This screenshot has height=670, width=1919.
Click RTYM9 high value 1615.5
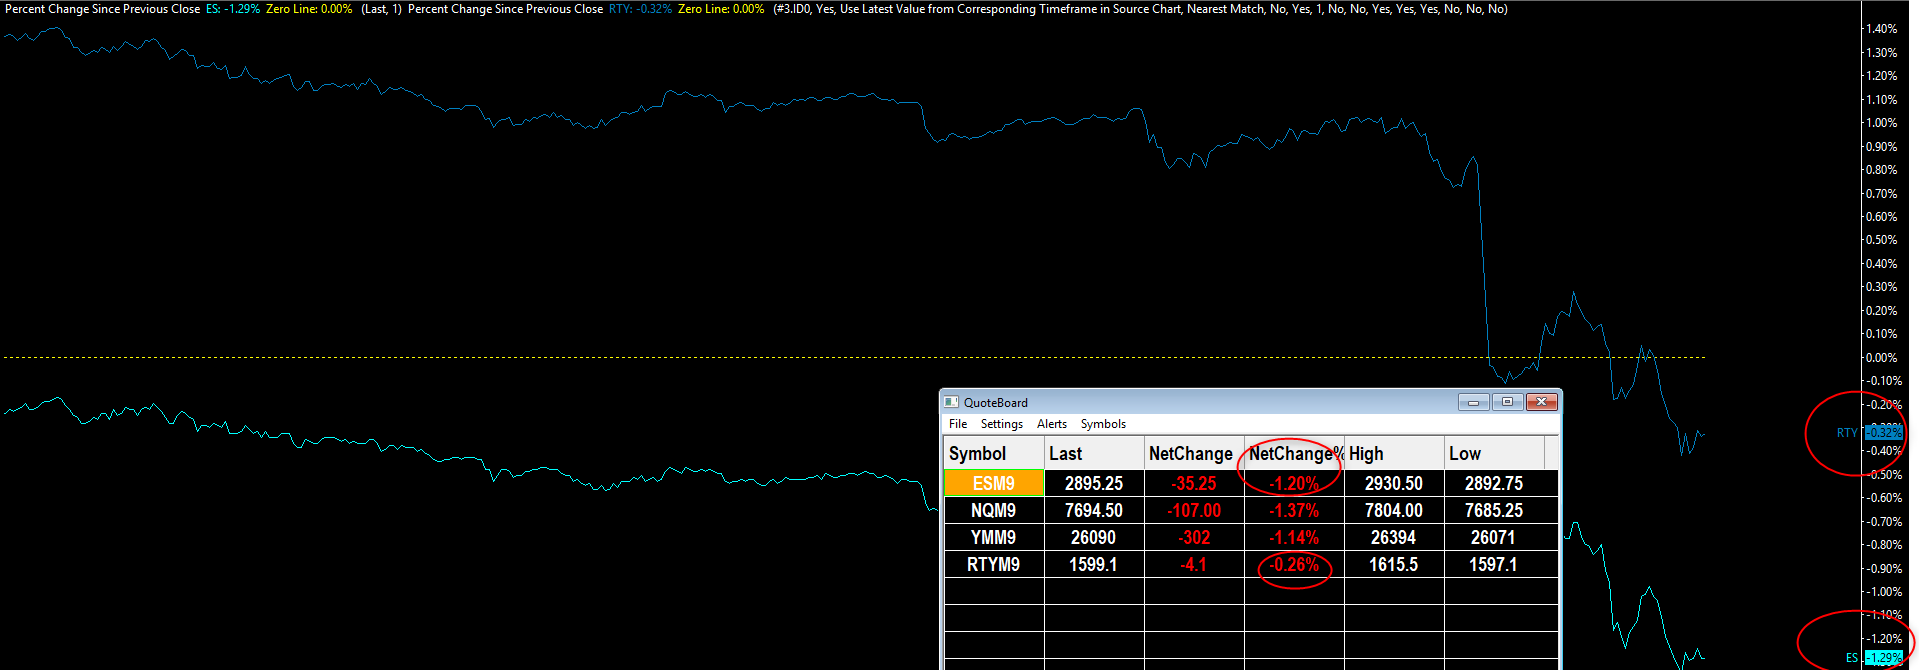click(1394, 564)
